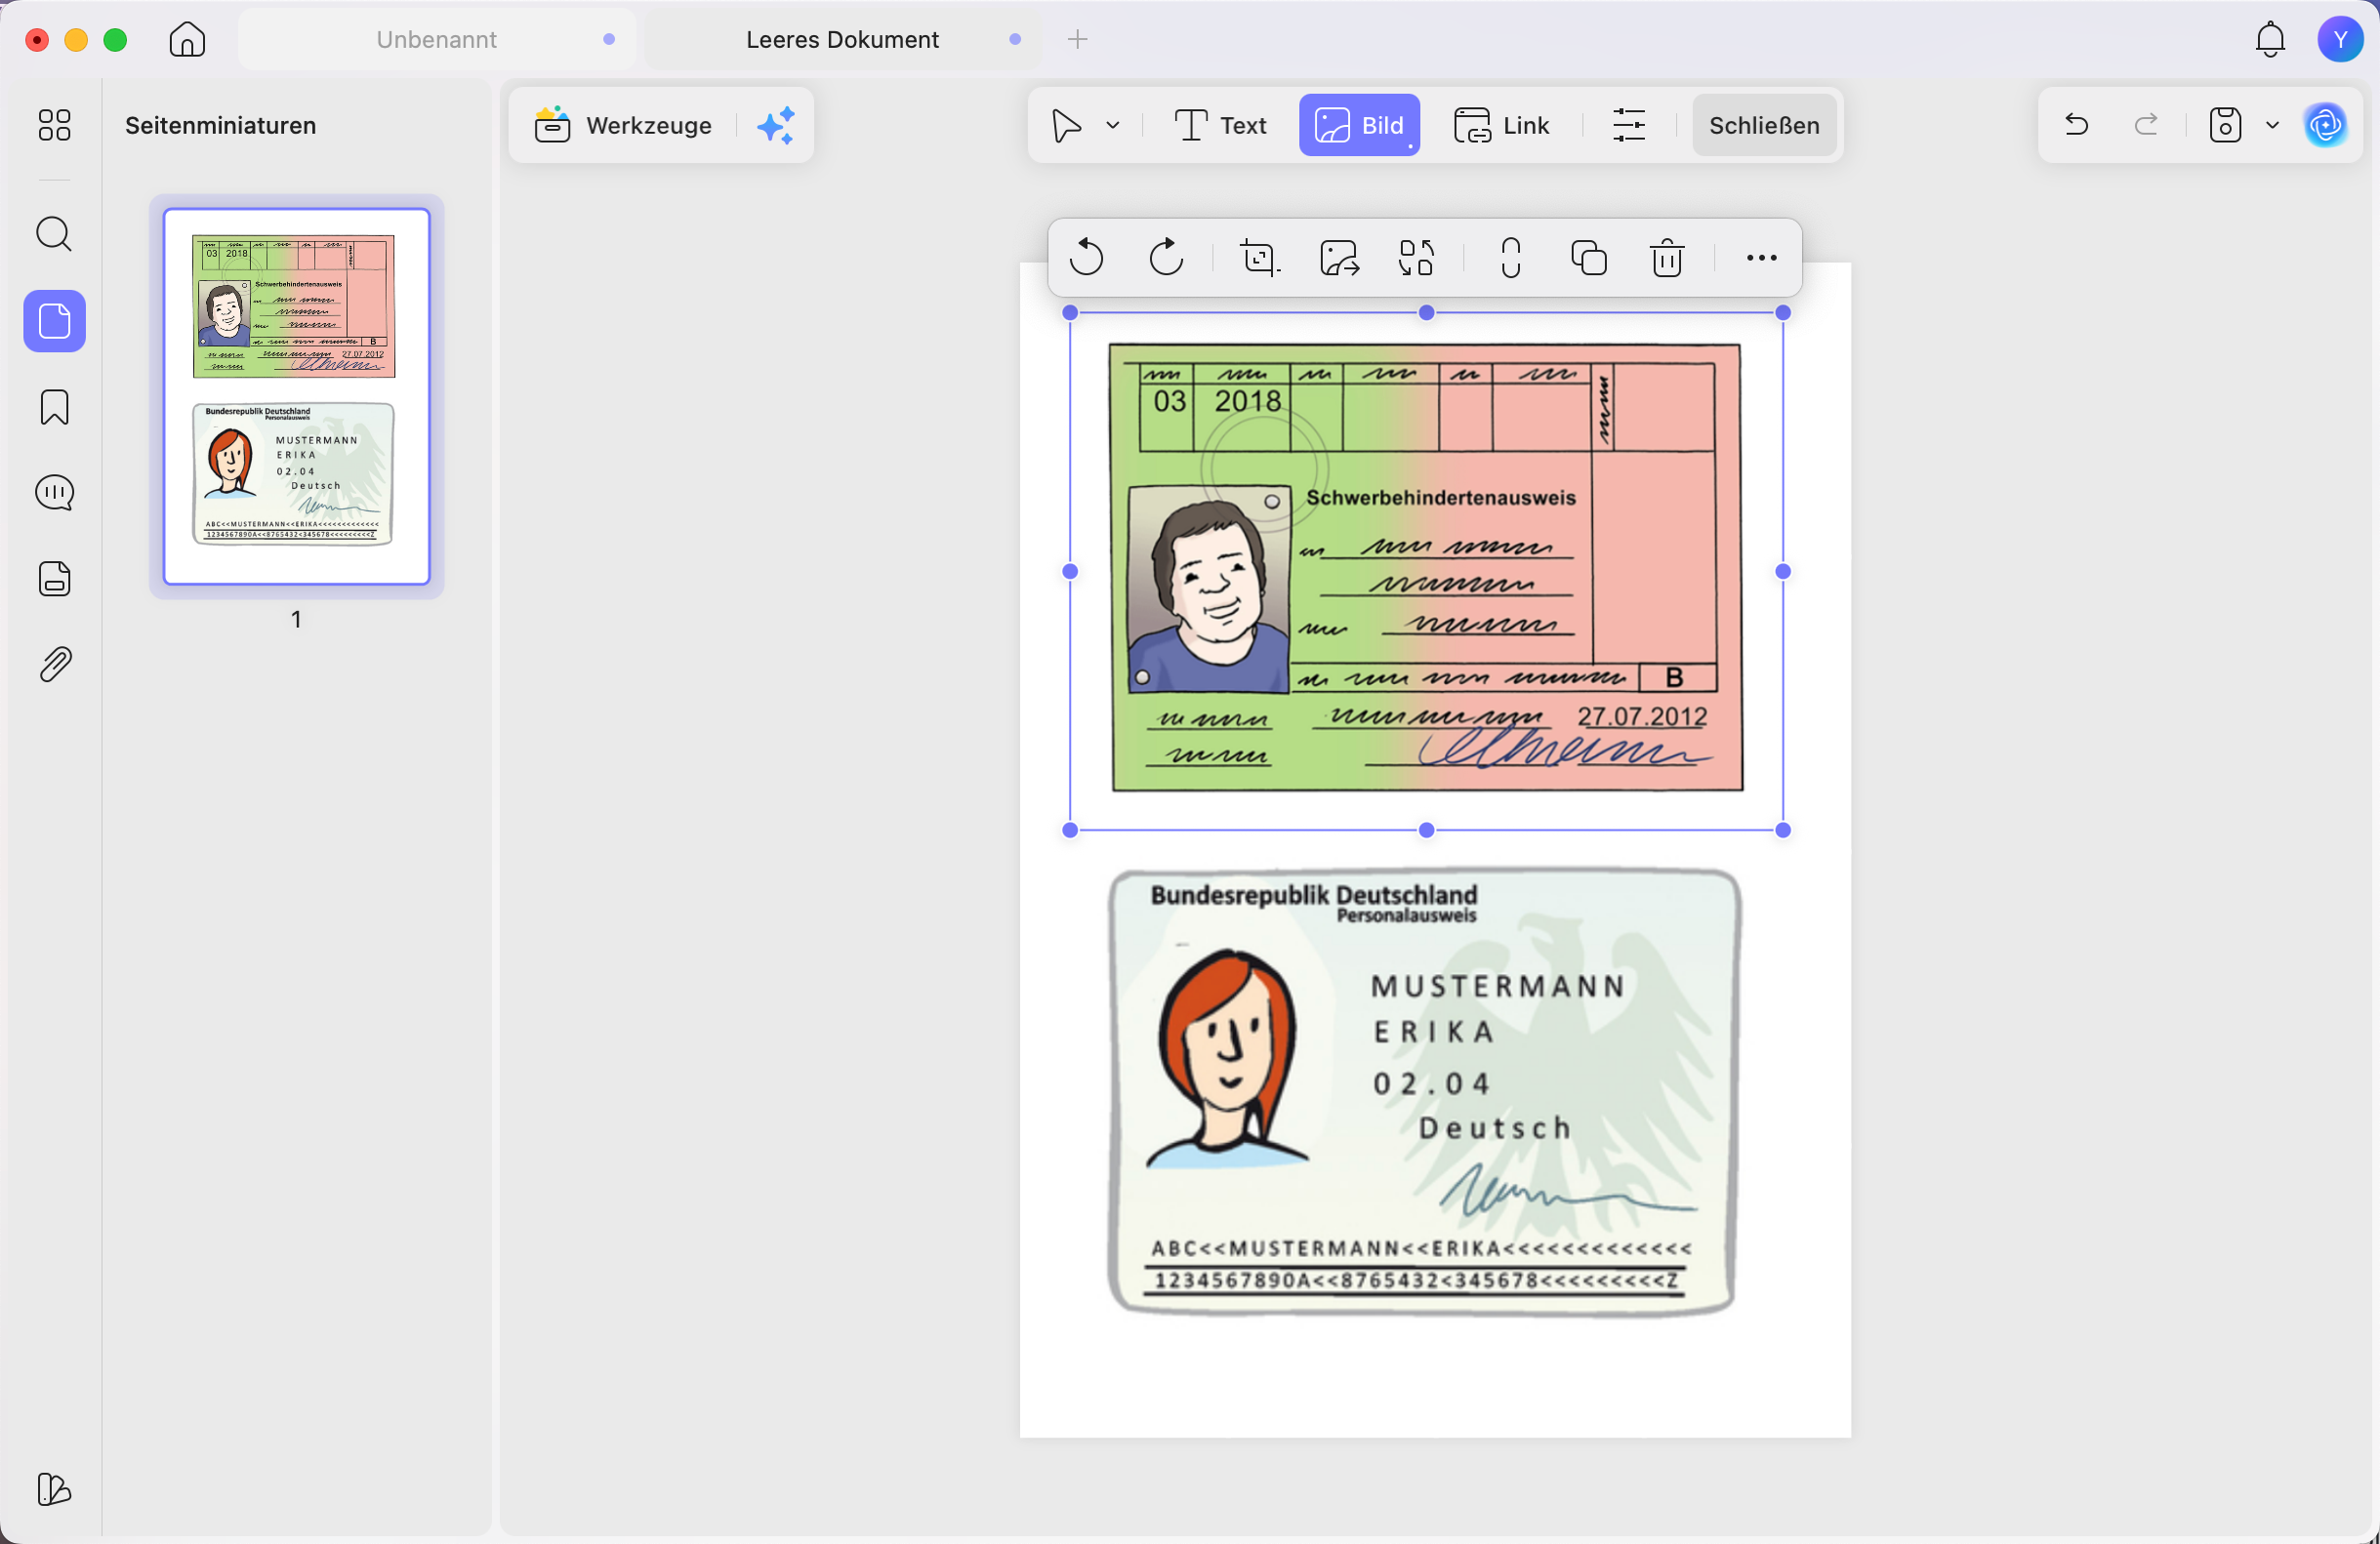Duplicate the selected image

[x=1589, y=258]
